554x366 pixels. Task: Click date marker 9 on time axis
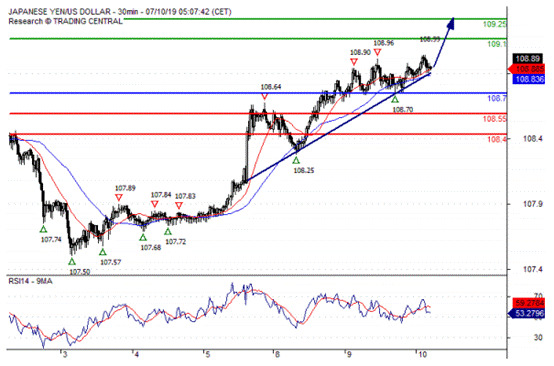[x=348, y=354]
